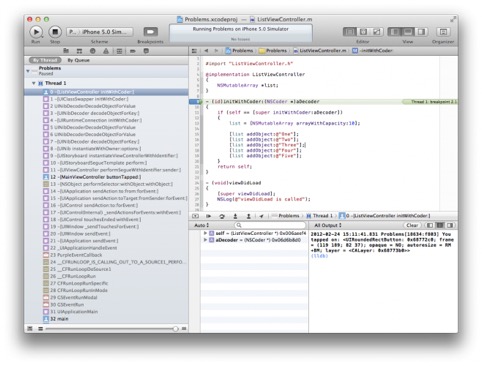Image resolution: width=482 pixels, height=366 pixels.
Task: Toggle the Debug area view button
Action: [x=408, y=32]
